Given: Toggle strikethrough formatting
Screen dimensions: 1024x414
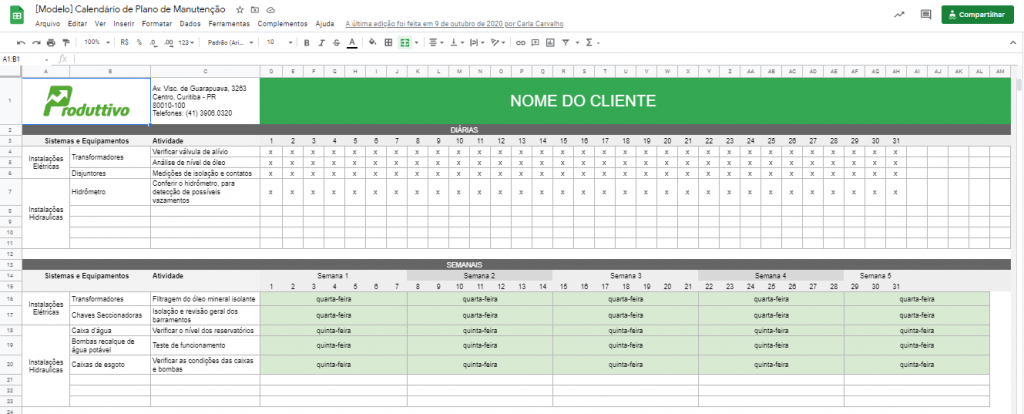Looking at the screenshot, I should click(336, 42).
